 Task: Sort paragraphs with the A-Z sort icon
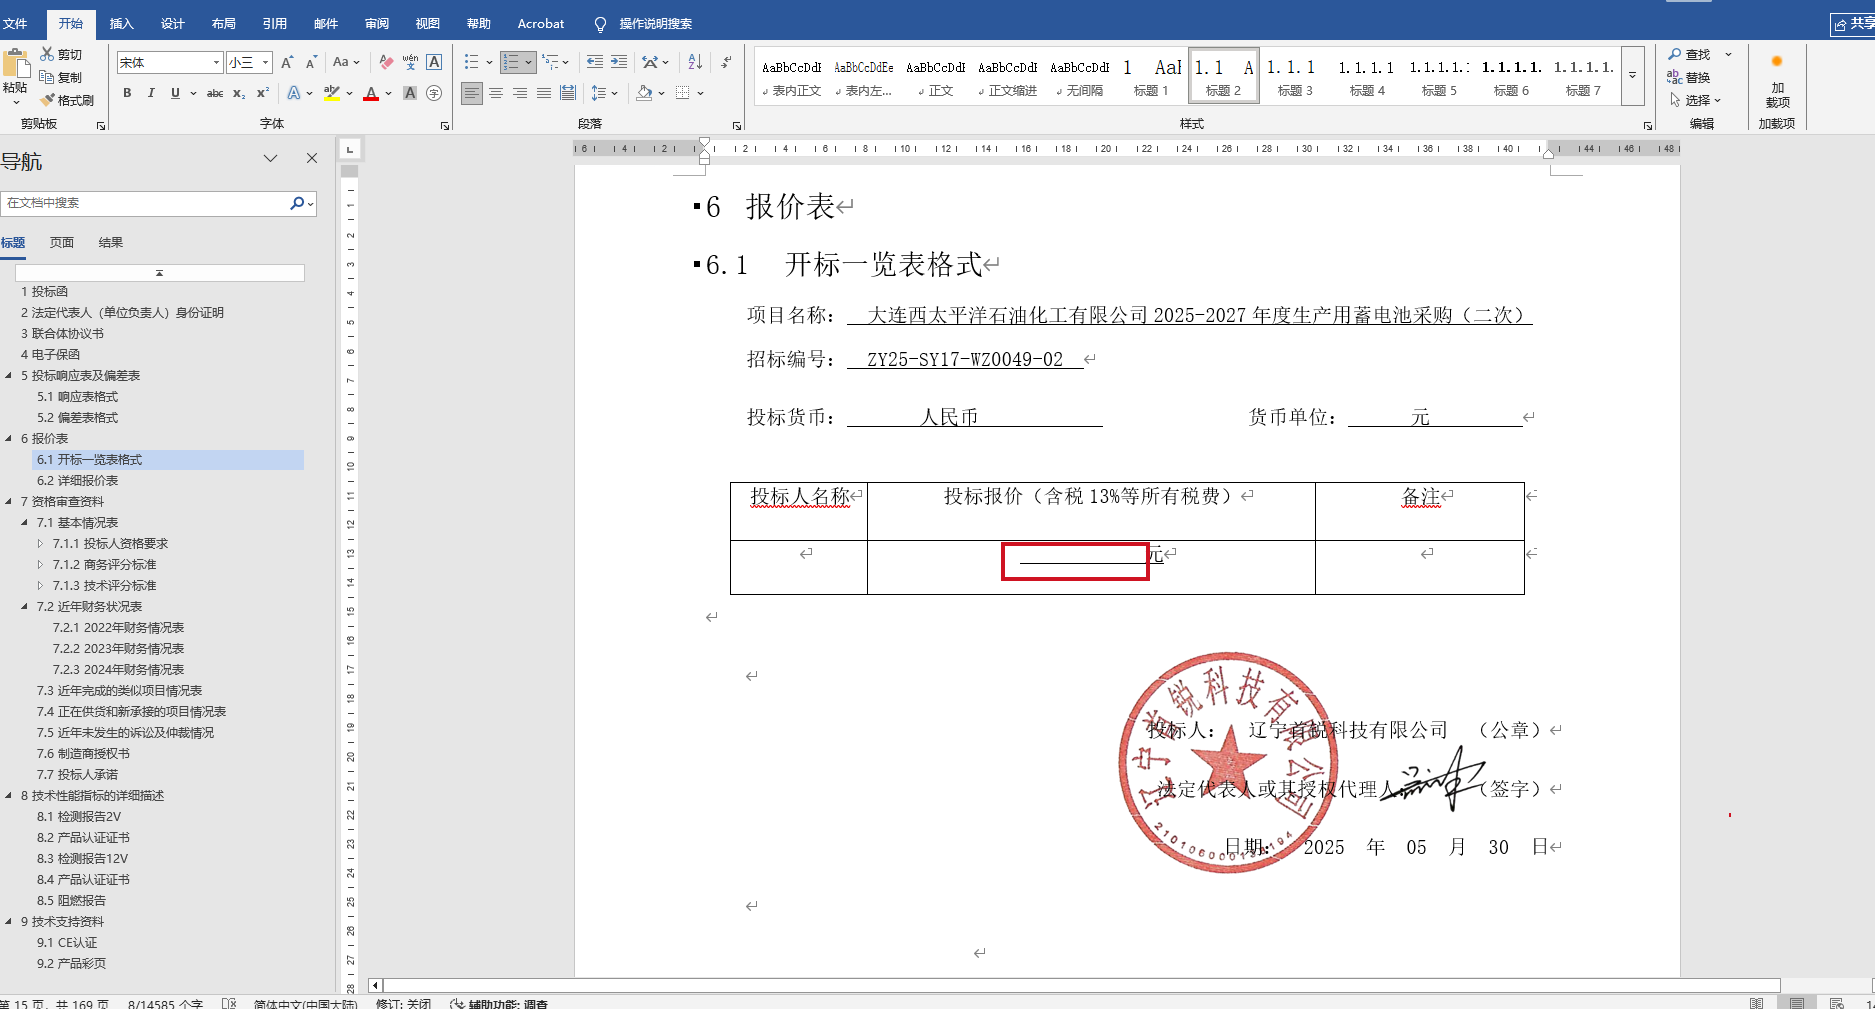click(695, 63)
